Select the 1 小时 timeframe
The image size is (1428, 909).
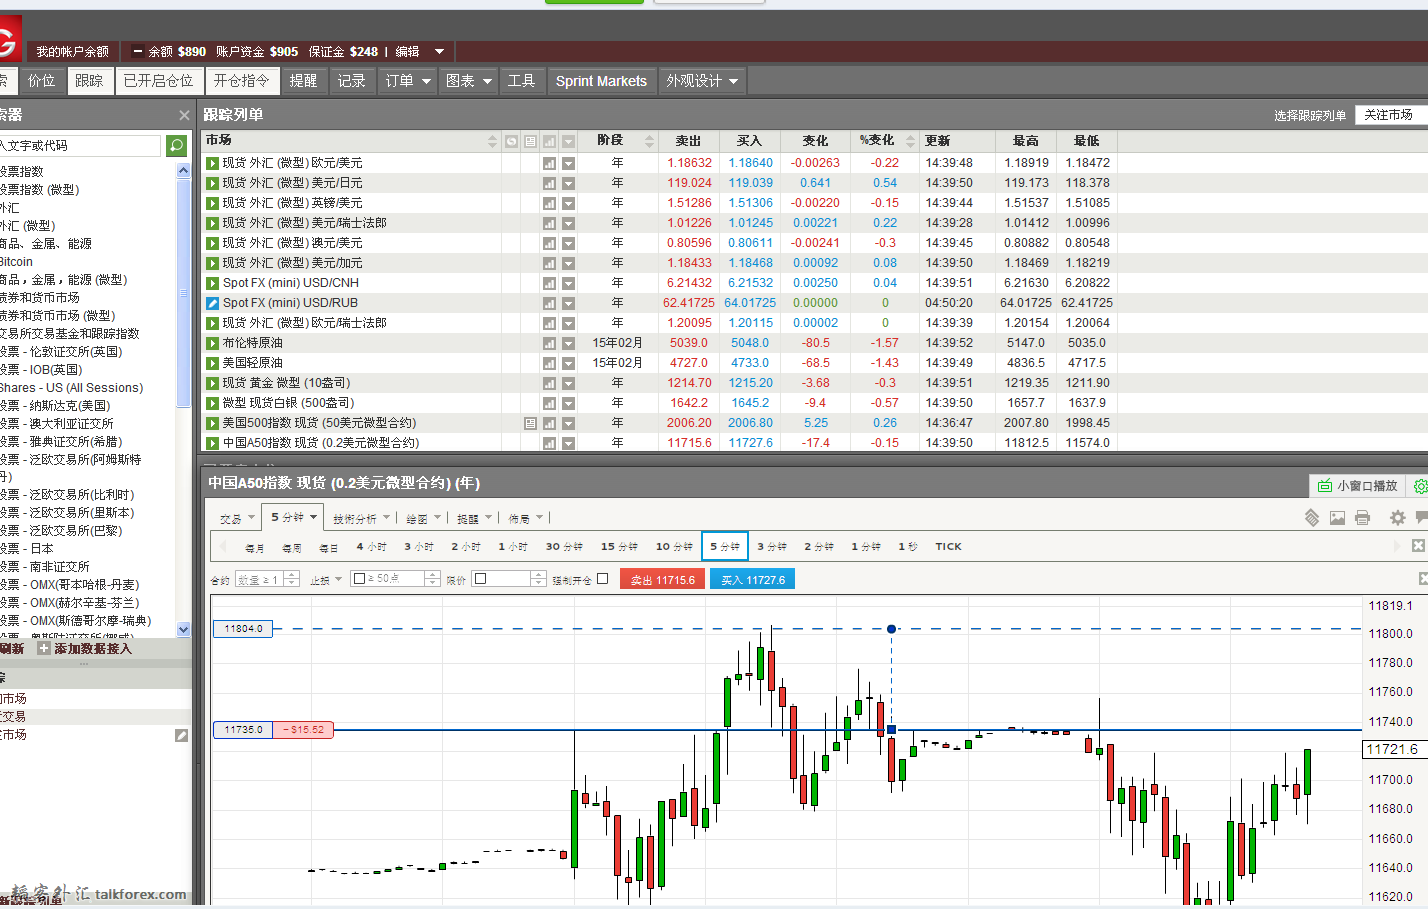pos(513,547)
